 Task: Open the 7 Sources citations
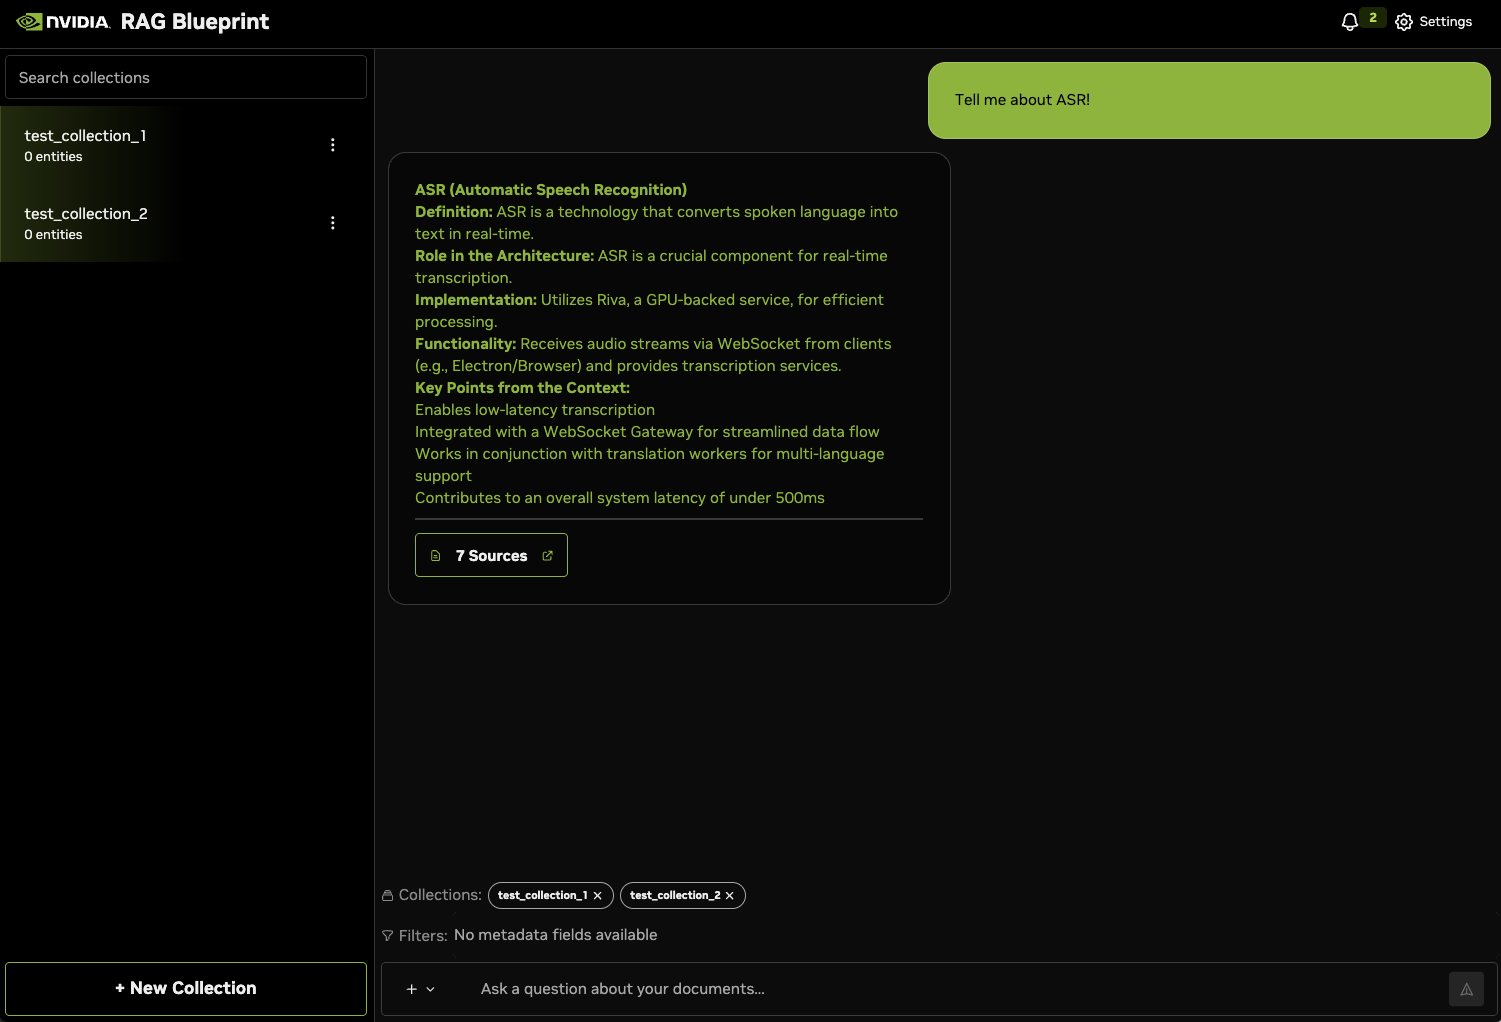click(x=491, y=556)
